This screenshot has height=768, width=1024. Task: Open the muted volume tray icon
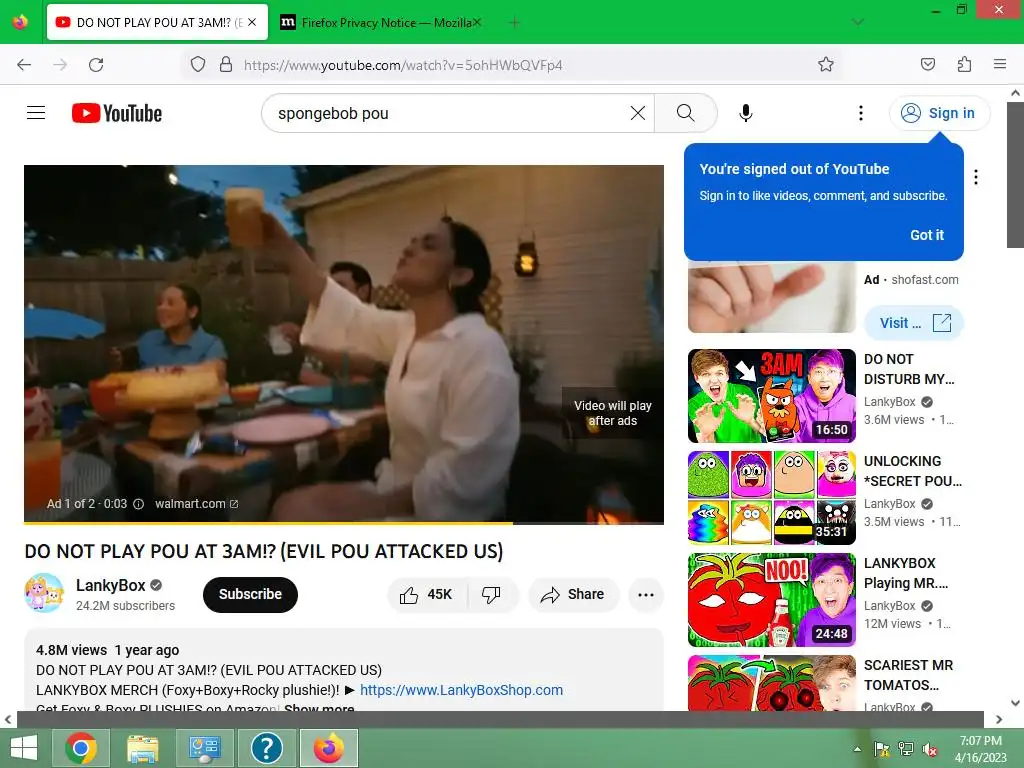(x=929, y=749)
